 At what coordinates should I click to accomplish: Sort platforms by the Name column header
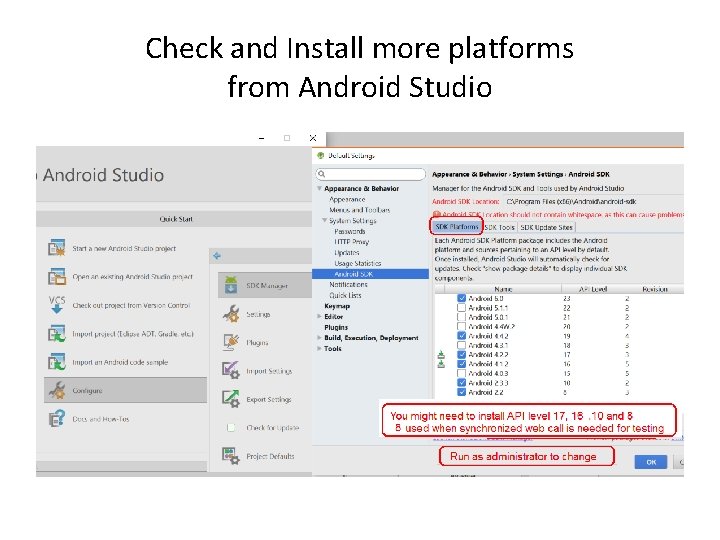pyautogui.click(x=503, y=289)
